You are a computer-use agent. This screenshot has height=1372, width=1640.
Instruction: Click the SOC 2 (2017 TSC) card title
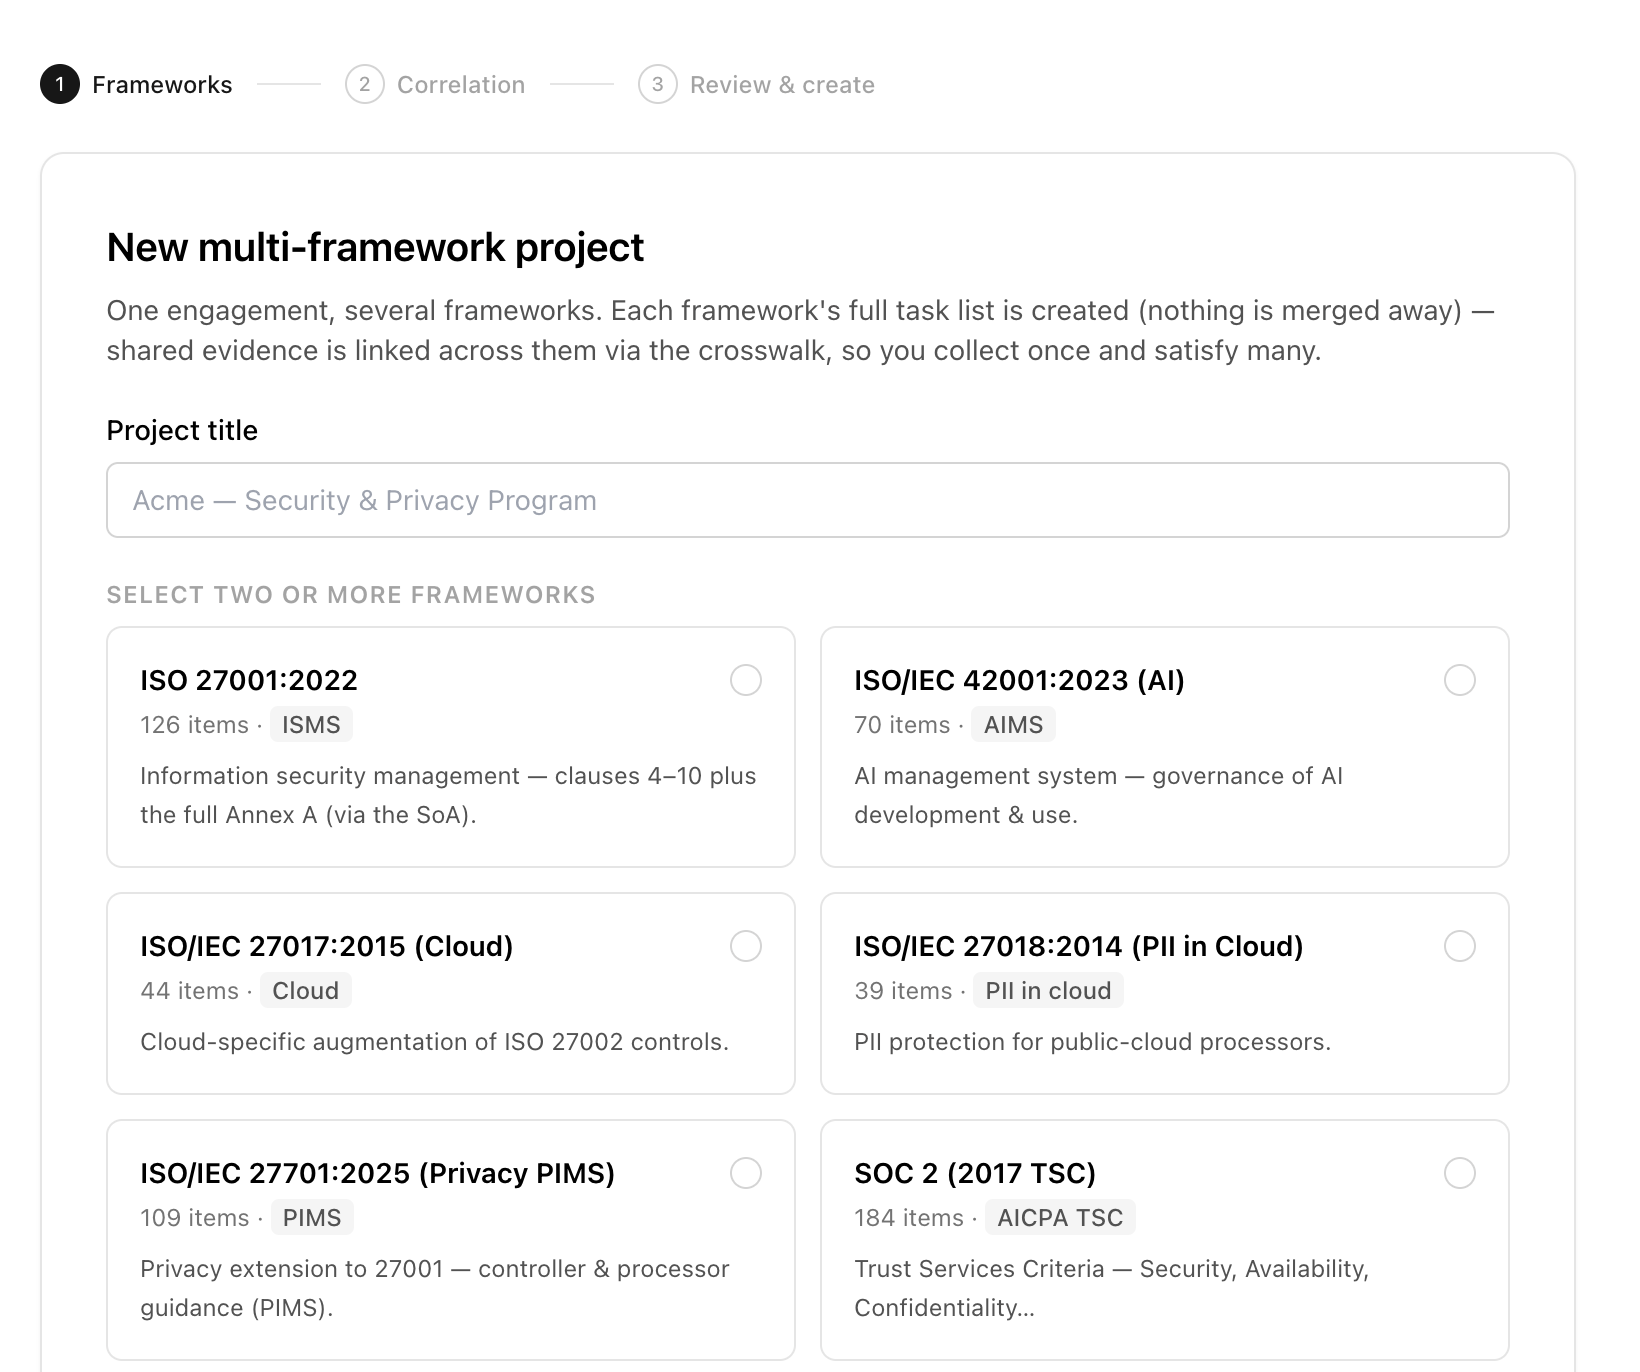pyautogui.click(x=975, y=1173)
